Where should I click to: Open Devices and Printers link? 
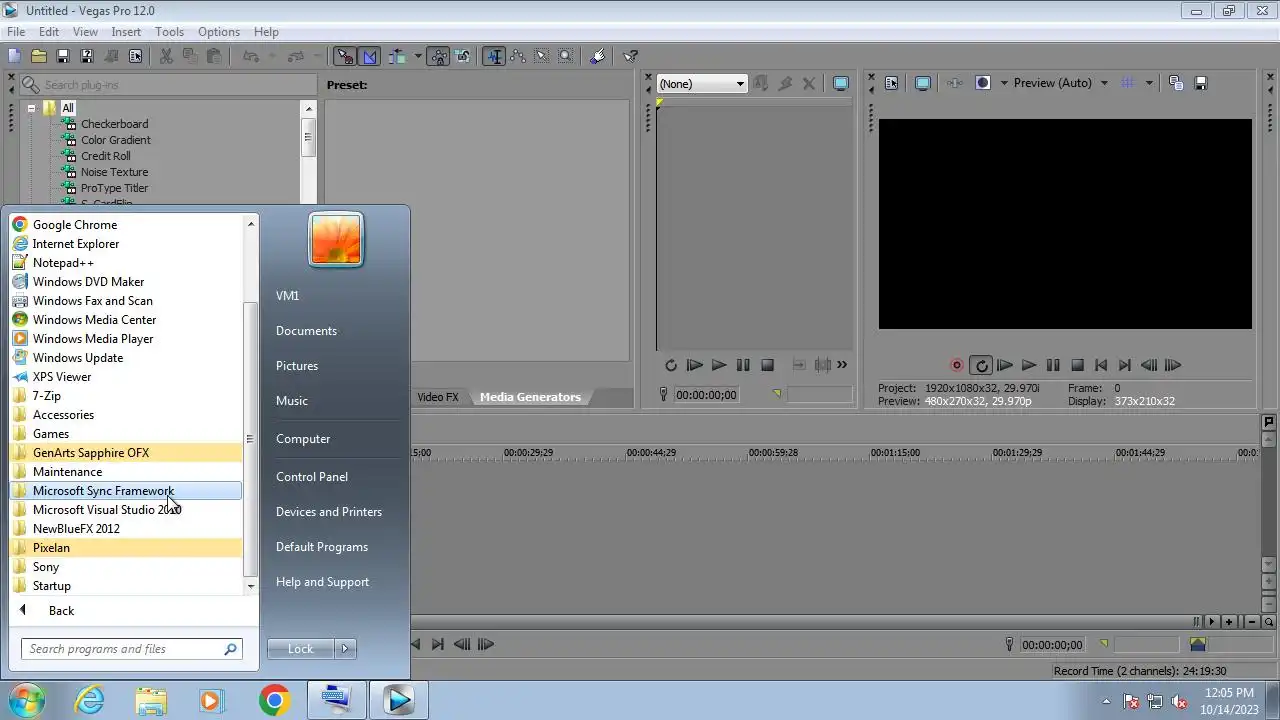pos(329,512)
